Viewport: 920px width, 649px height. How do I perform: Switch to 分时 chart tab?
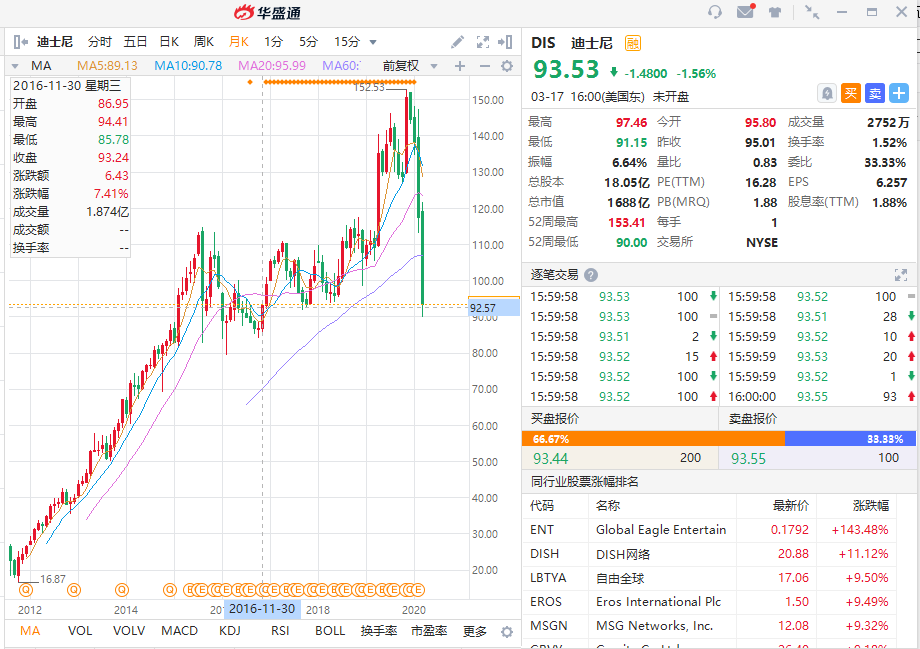(100, 42)
